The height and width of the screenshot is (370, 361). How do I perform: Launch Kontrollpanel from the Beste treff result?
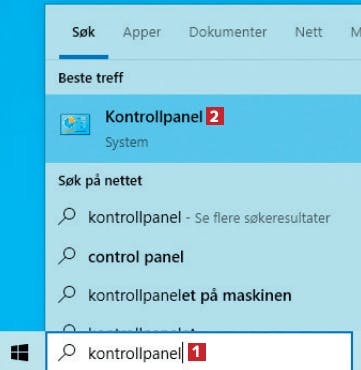(x=203, y=129)
